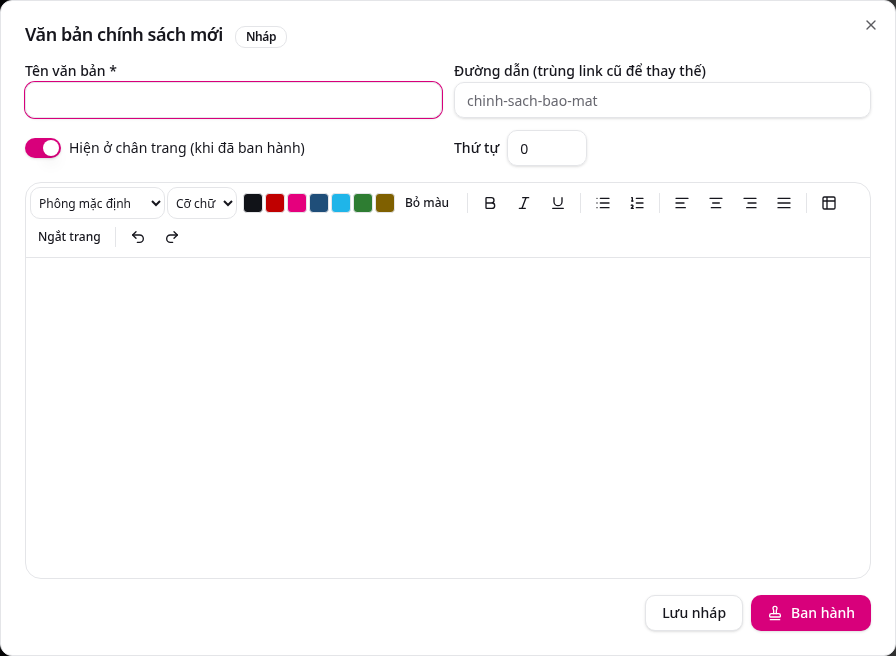Click Ngắt trang page break button

tap(69, 237)
